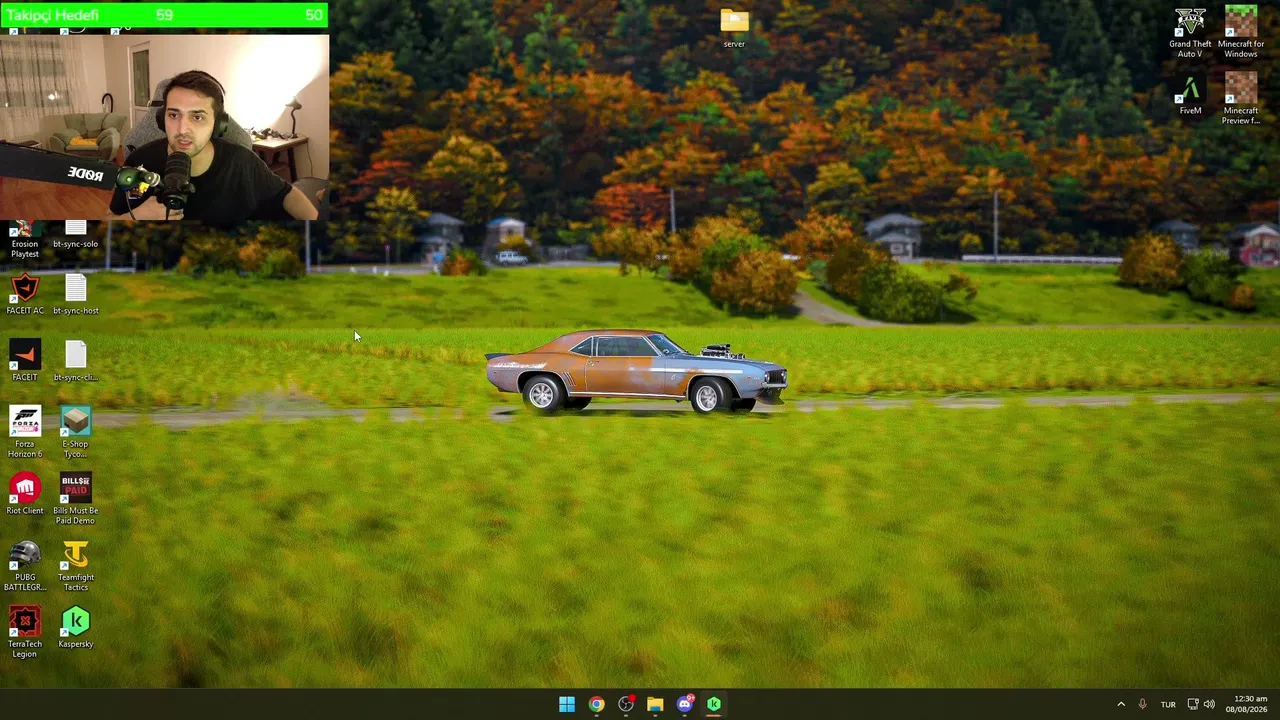Open the volume control in system tray
1280x720 pixels.
tap(1209, 704)
